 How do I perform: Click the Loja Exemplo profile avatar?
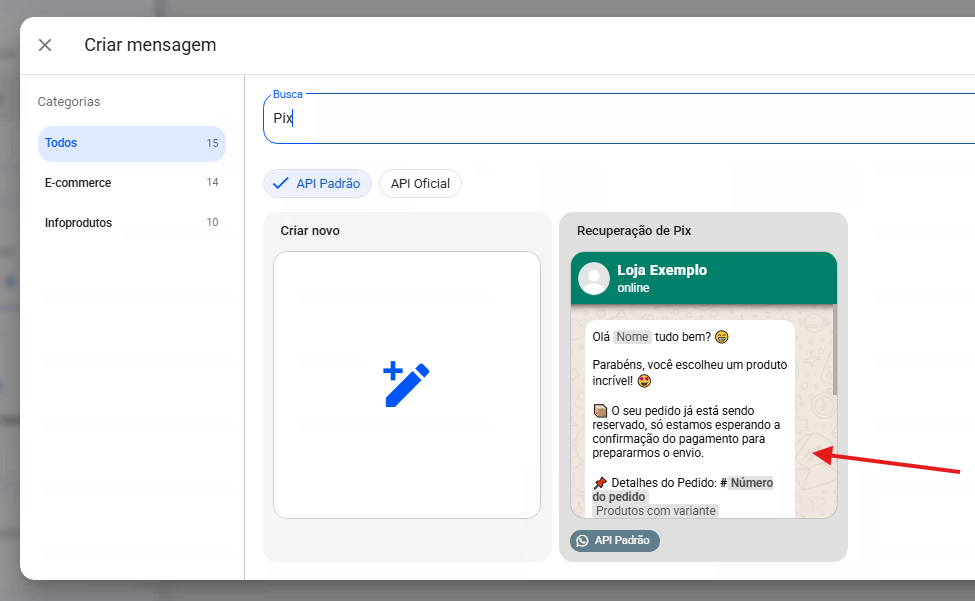point(594,278)
